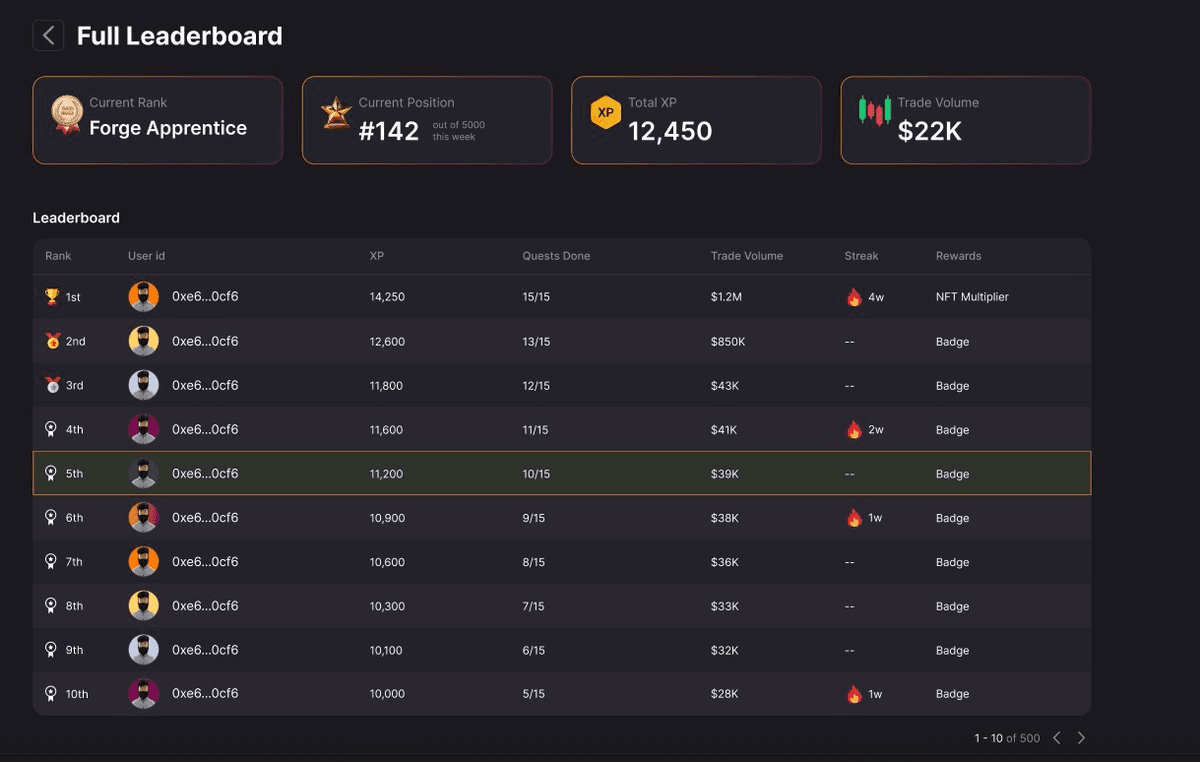
Task: Click the trophy icon for 1st rank
Action: (x=52, y=297)
